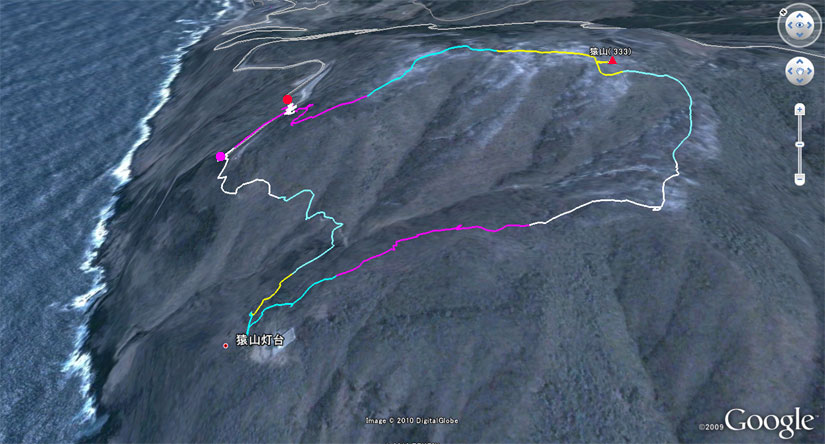Image resolution: width=825 pixels, height=444 pixels.
Task: Select the large red circle waypoint marker
Action: point(287,99)
